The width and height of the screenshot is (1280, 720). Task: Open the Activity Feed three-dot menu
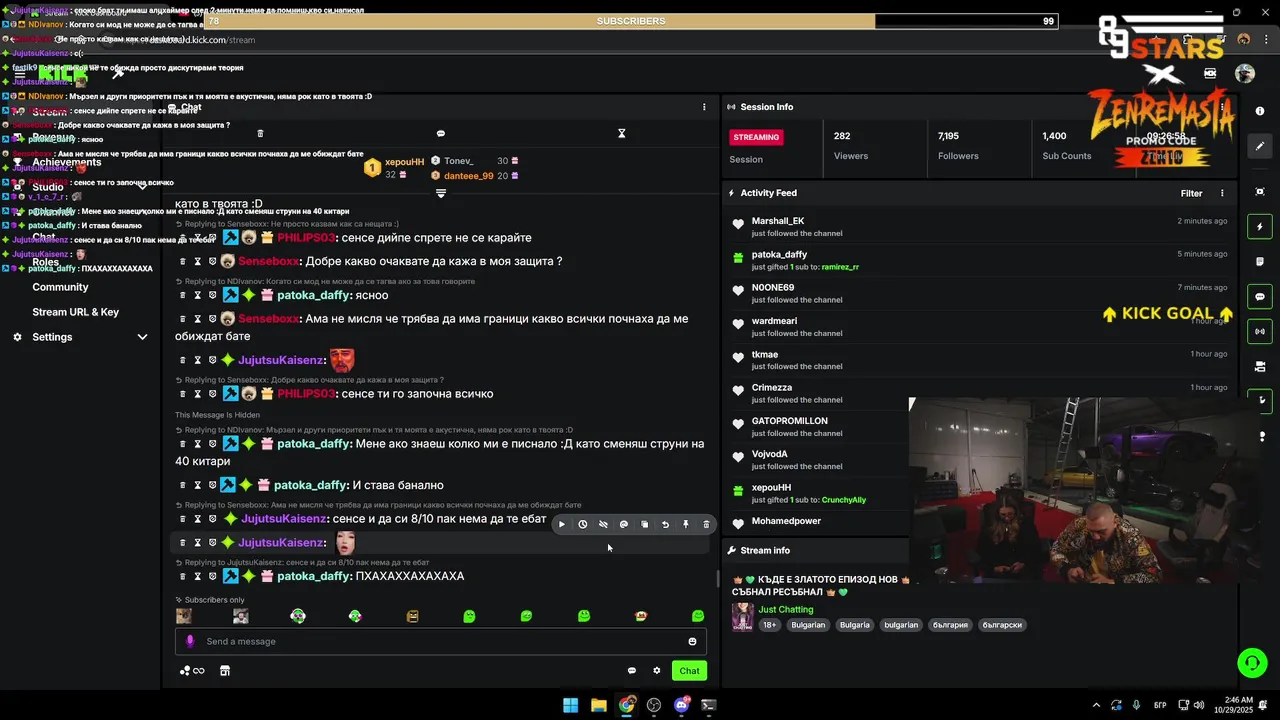click(1222, 193)
